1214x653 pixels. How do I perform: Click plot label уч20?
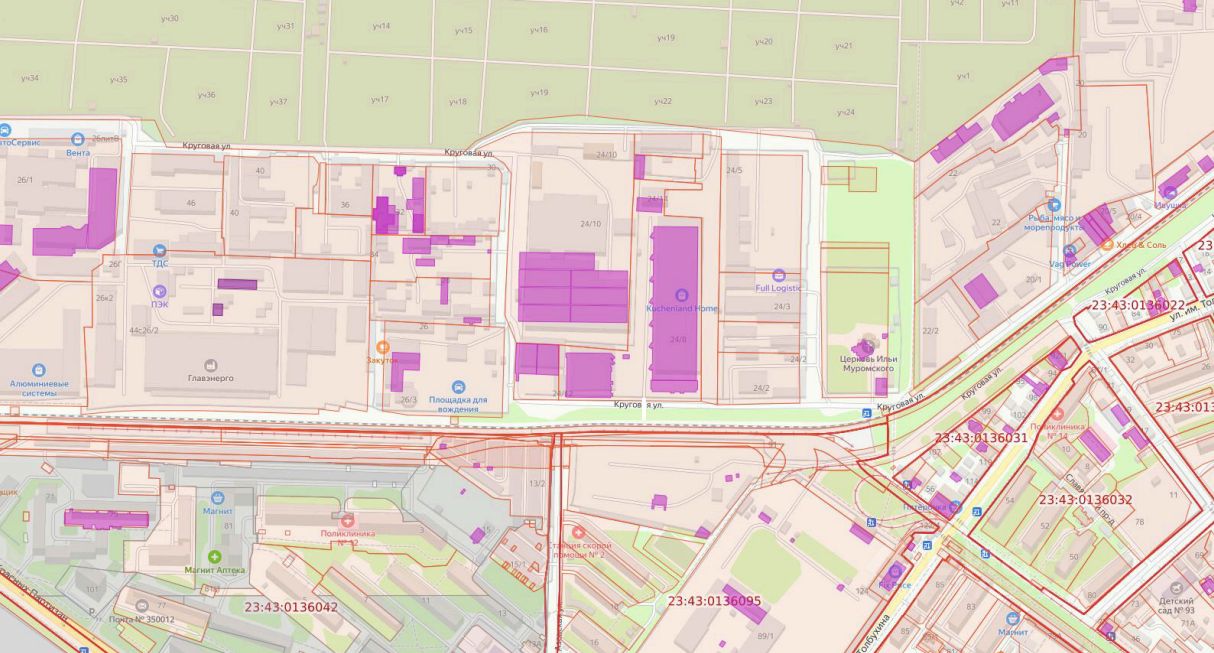pyautogui.click(x=764, y=41)
